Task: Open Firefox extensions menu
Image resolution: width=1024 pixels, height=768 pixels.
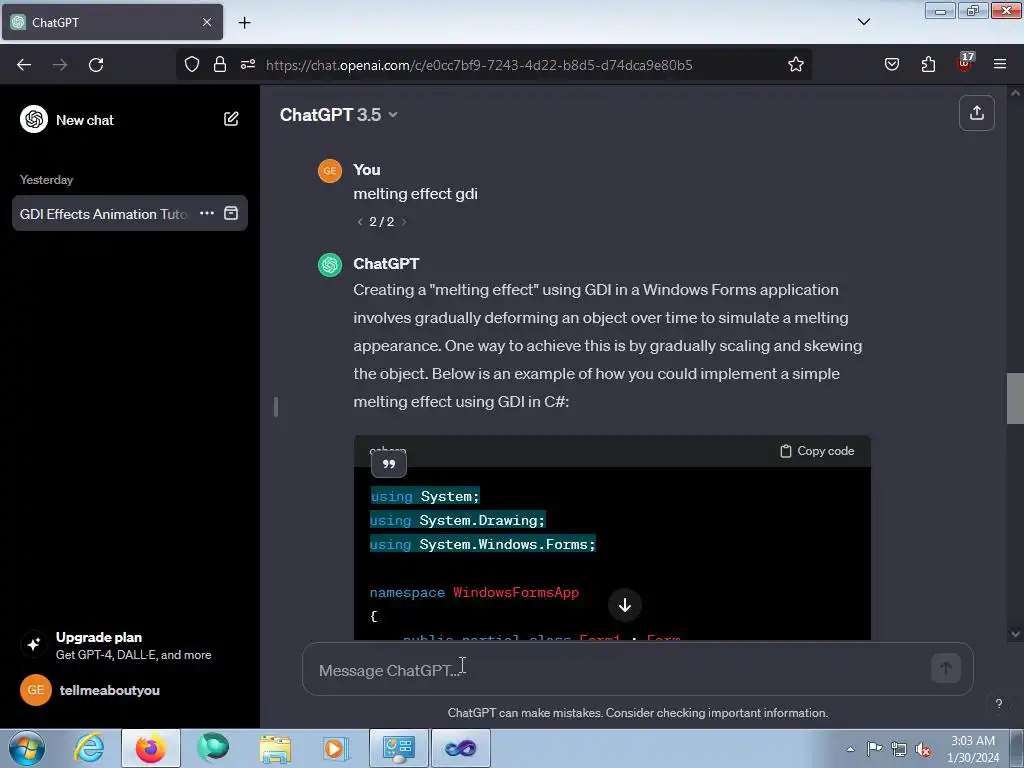Action: (928, 64)
